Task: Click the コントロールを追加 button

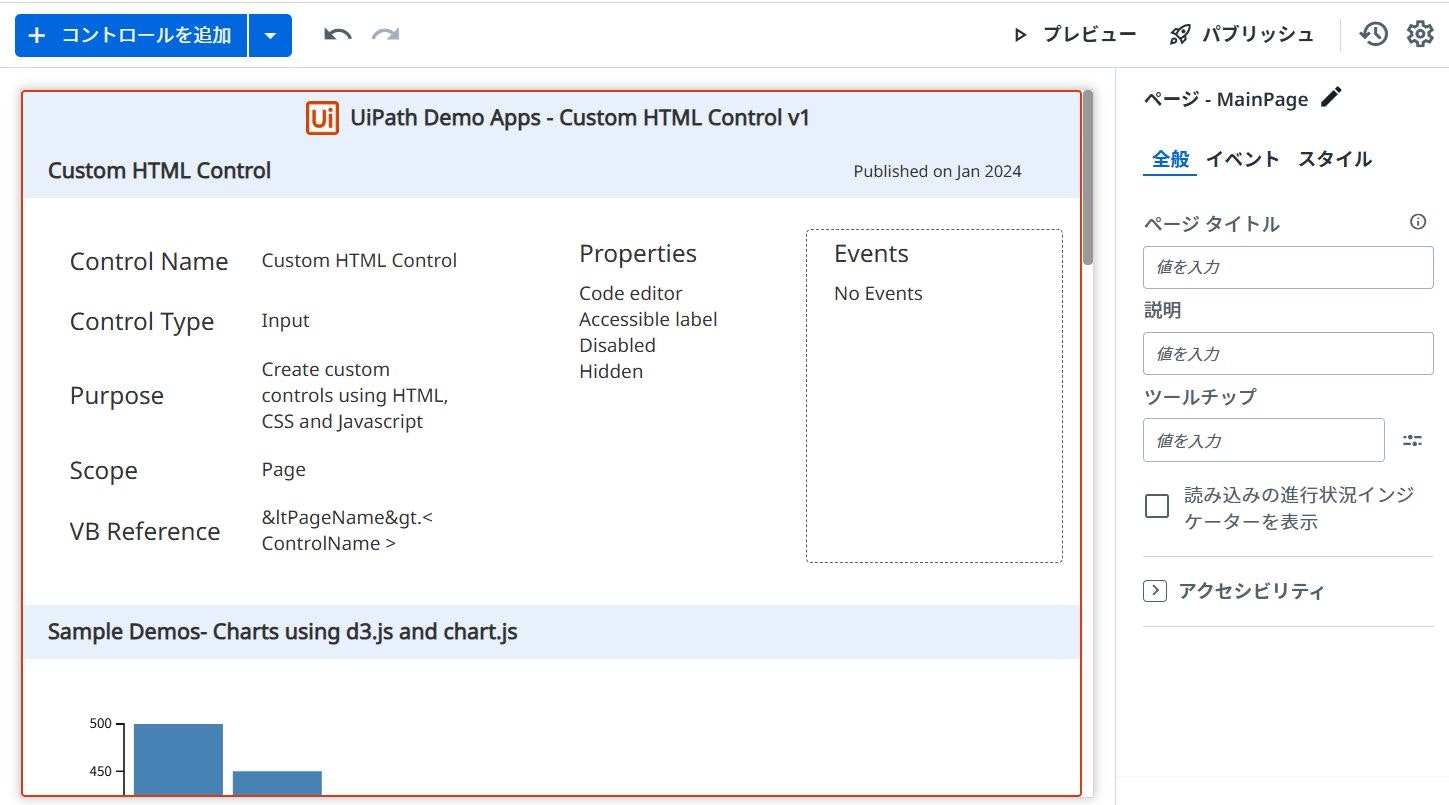Action: pos(131,35)
